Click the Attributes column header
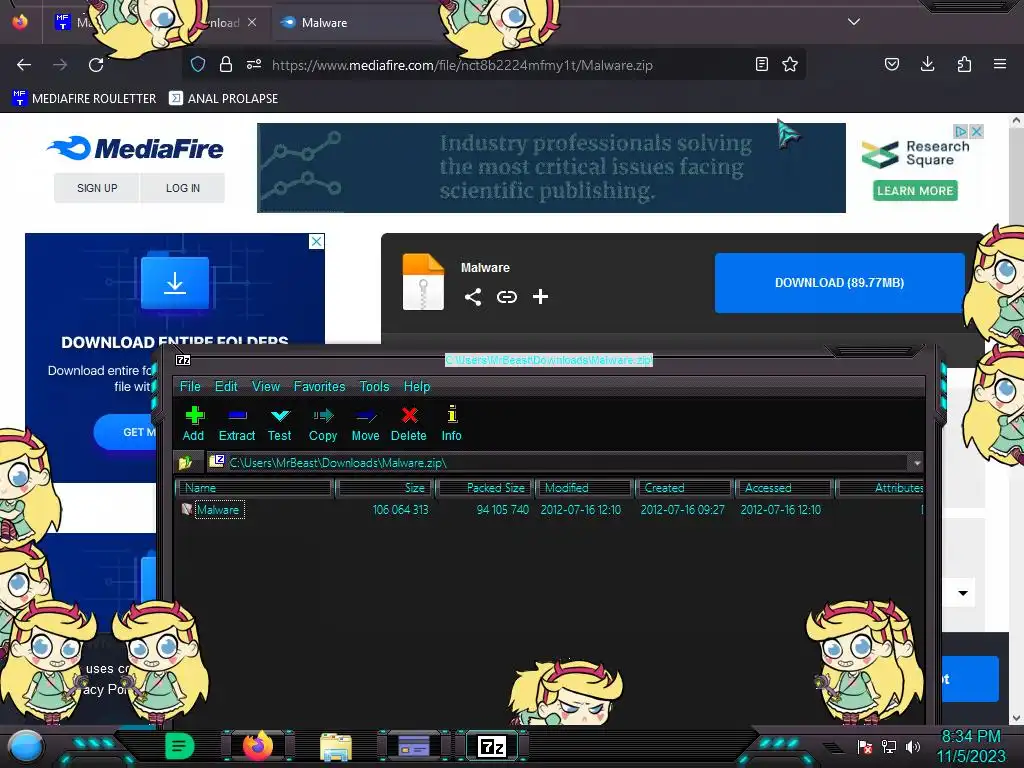 tap(880, 488)
